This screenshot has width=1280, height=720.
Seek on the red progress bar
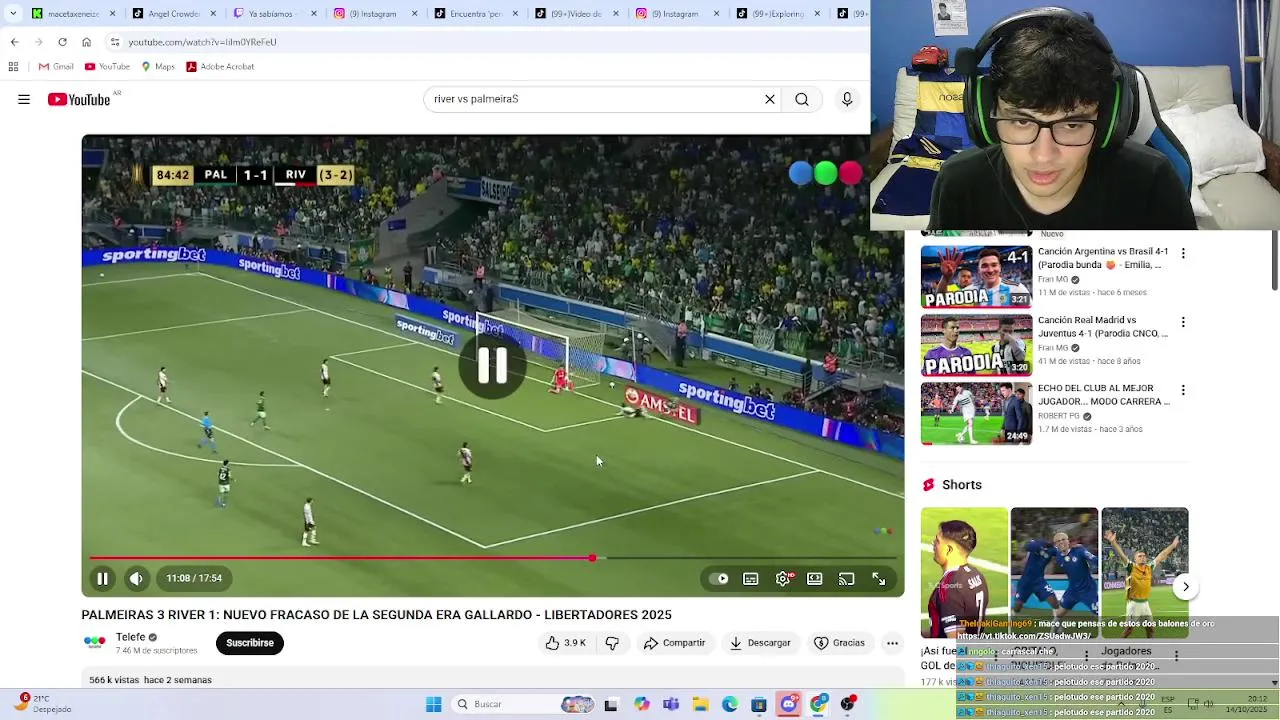coord(493,558)
